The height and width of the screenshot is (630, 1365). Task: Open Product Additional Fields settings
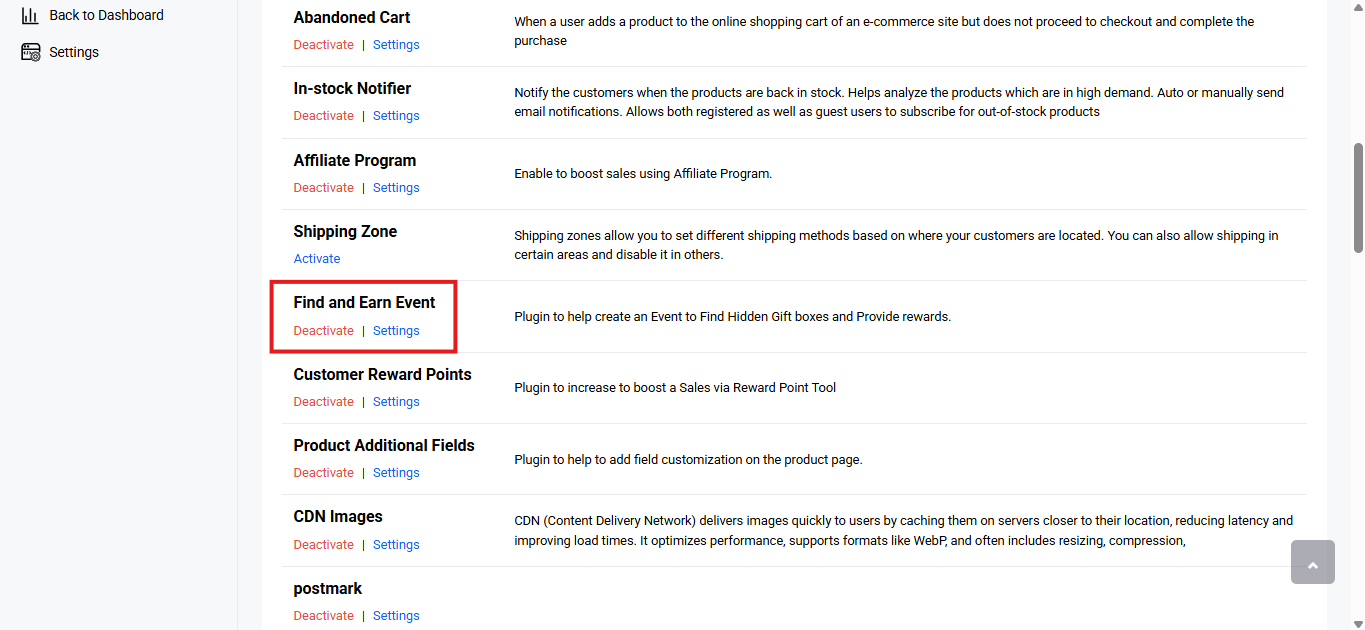(x=396, y=473)
